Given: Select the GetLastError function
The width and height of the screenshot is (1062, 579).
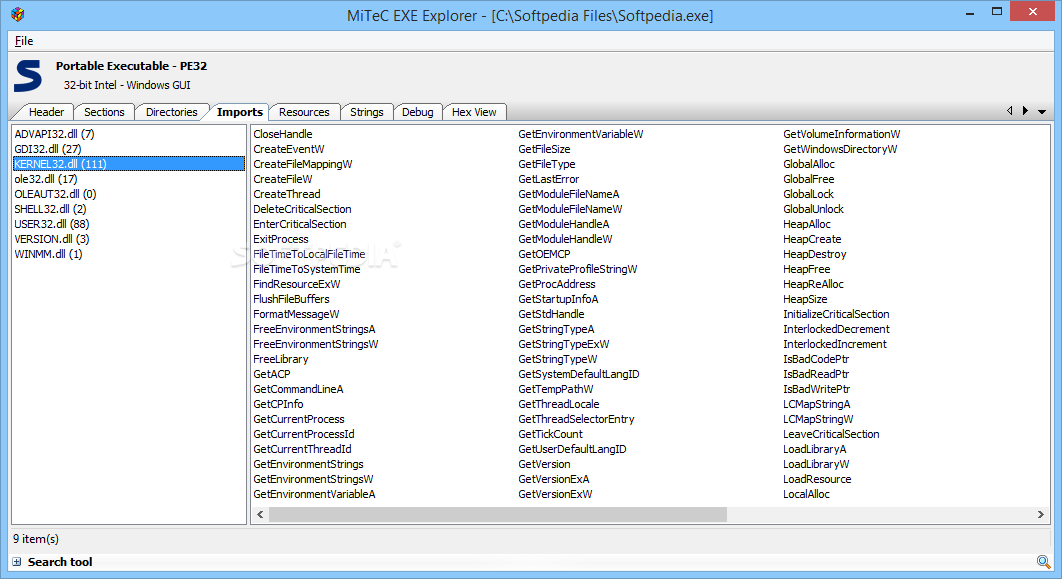Looking at the screenshot, I should (x=549, y=179).
